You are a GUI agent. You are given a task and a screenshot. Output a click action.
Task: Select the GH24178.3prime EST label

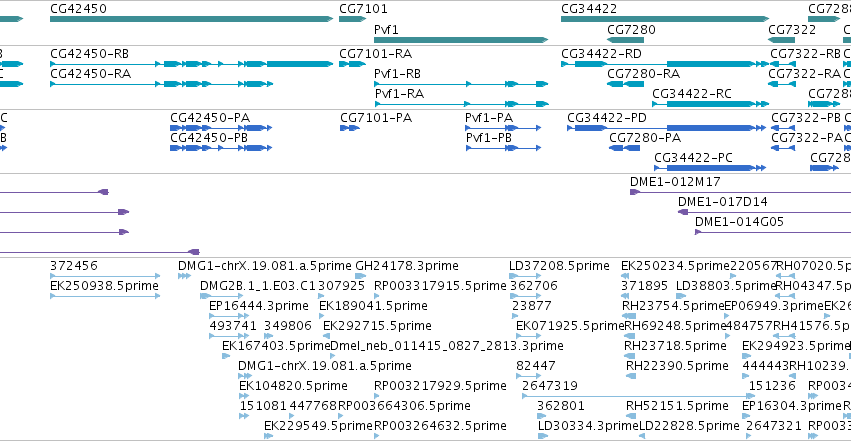point(407,266)
